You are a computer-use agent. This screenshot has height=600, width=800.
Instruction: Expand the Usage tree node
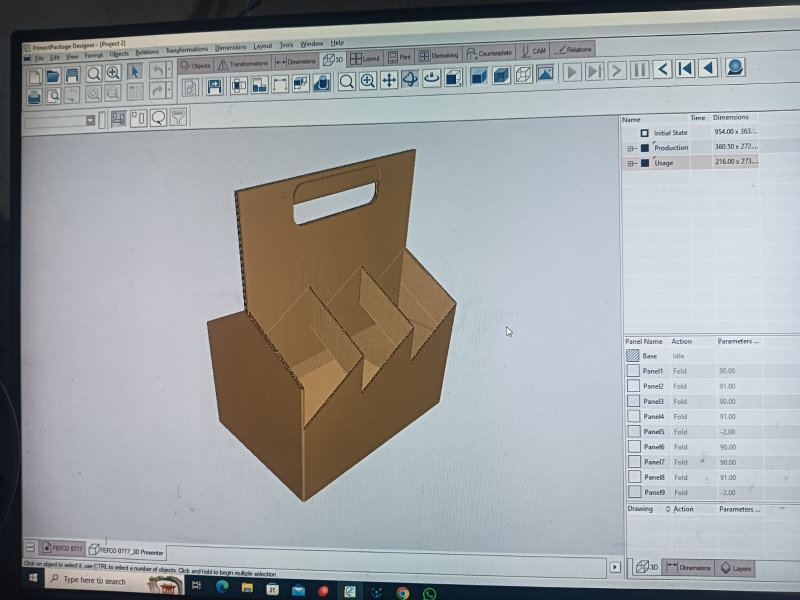631,163
